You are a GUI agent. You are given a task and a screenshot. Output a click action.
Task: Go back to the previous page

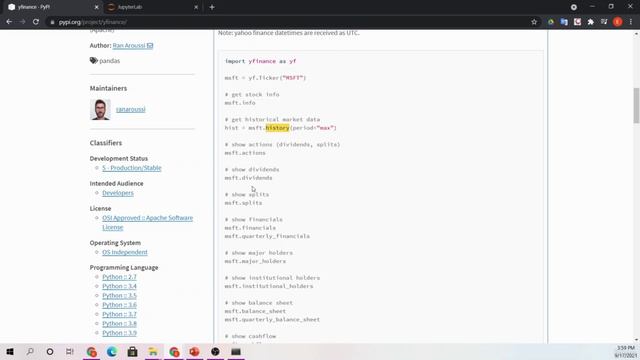click(9, 22)
